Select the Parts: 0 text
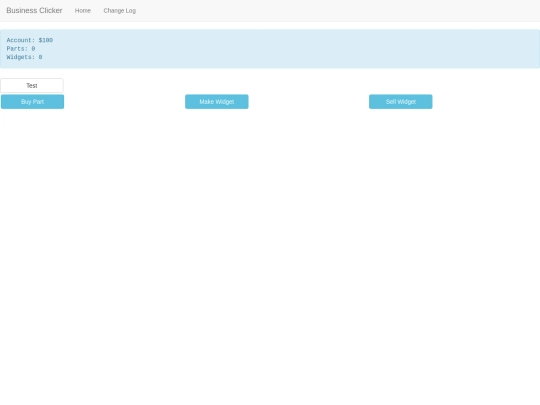The height and width of the screenshot is (405, 540). 21,49
